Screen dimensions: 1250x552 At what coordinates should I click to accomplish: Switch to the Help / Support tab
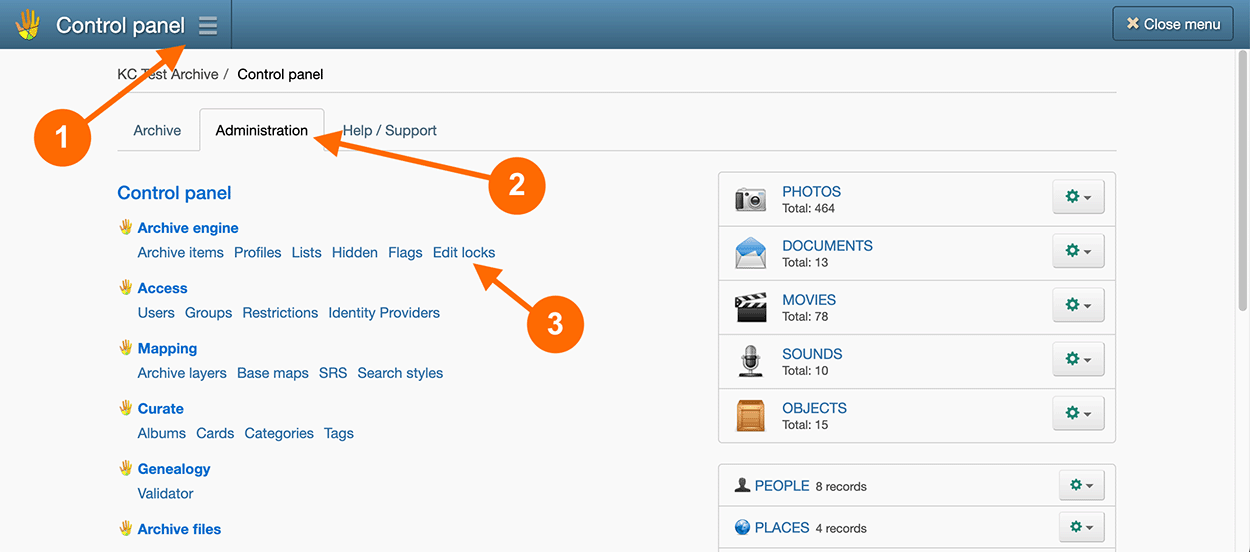(x=389, y=130)
